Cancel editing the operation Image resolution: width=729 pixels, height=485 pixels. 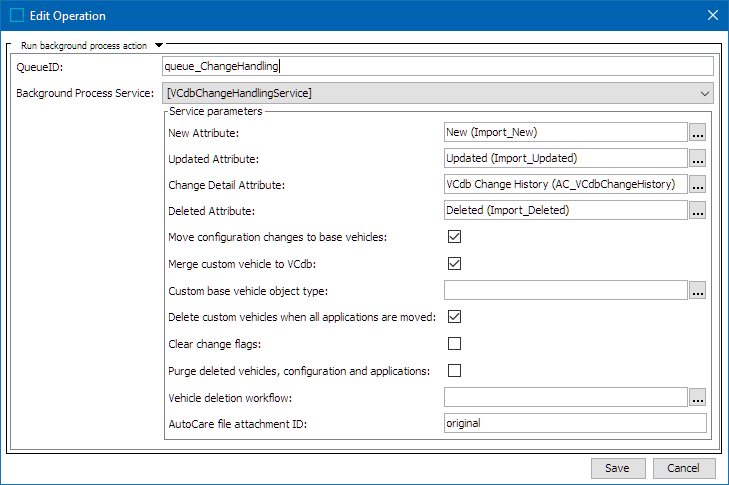pyautogui.click(x=683, y=468)
